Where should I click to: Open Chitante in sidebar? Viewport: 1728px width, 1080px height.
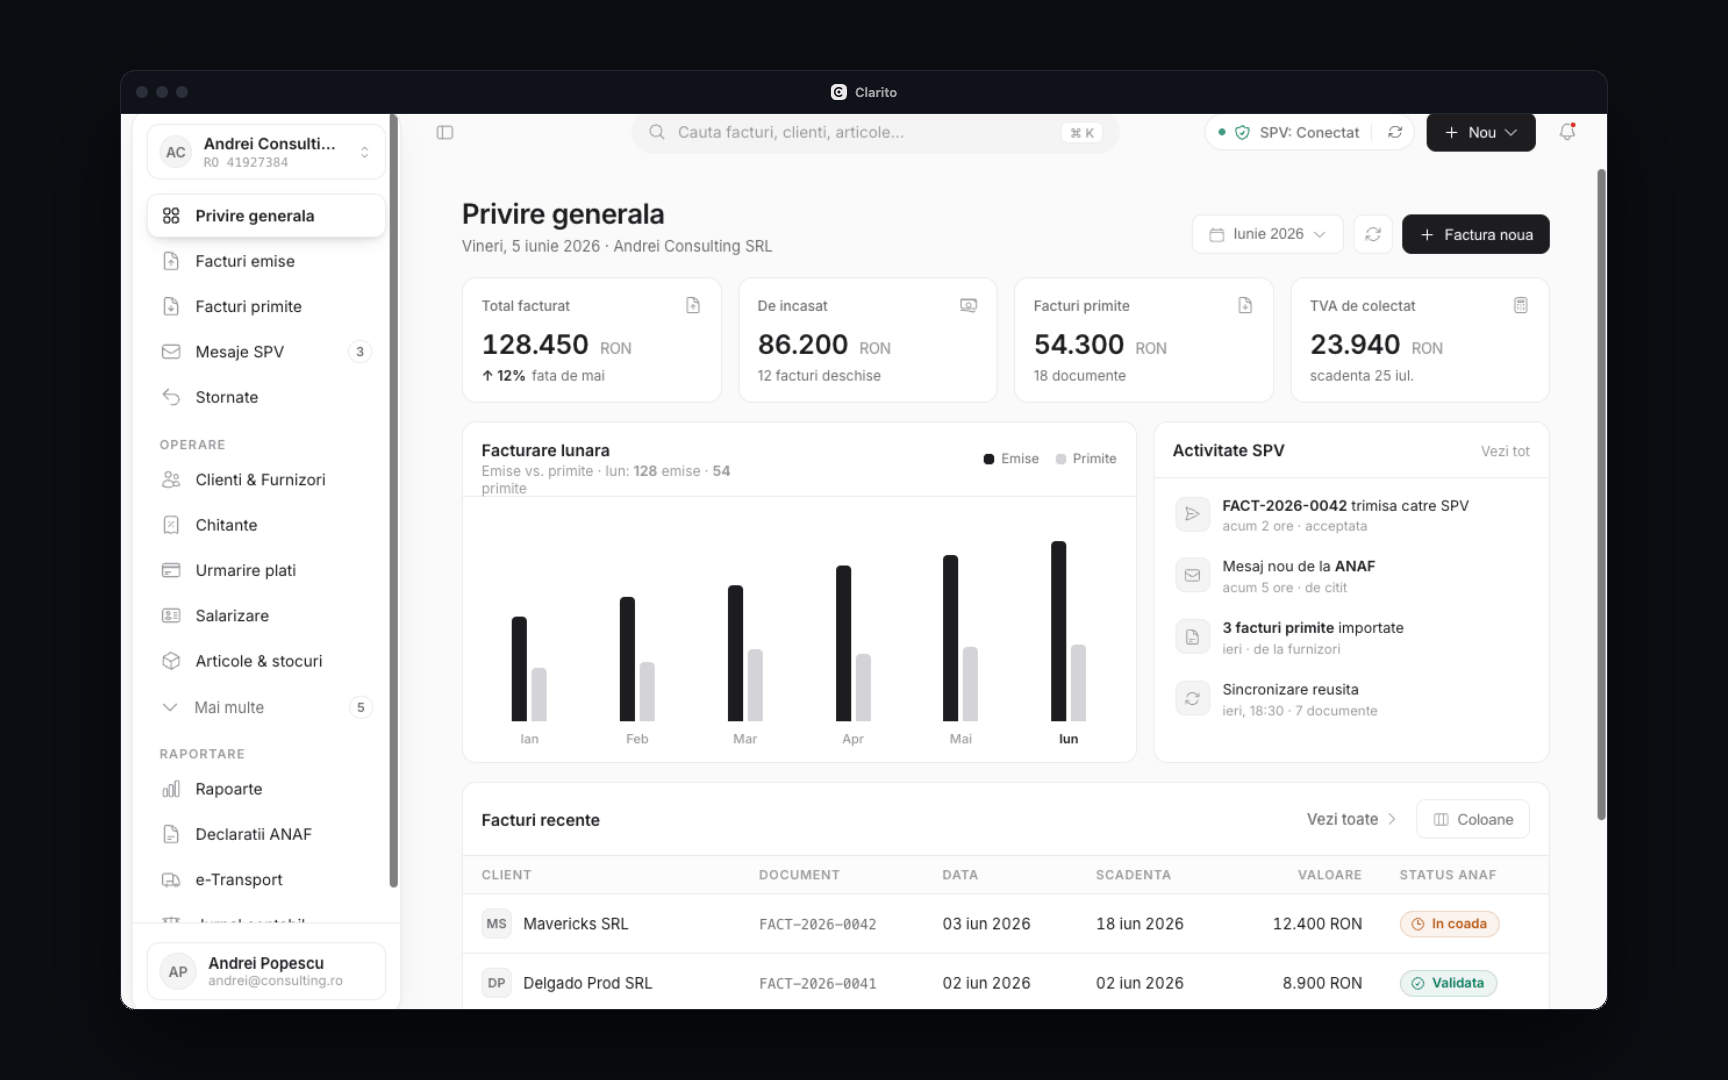[x=266, y=525]
